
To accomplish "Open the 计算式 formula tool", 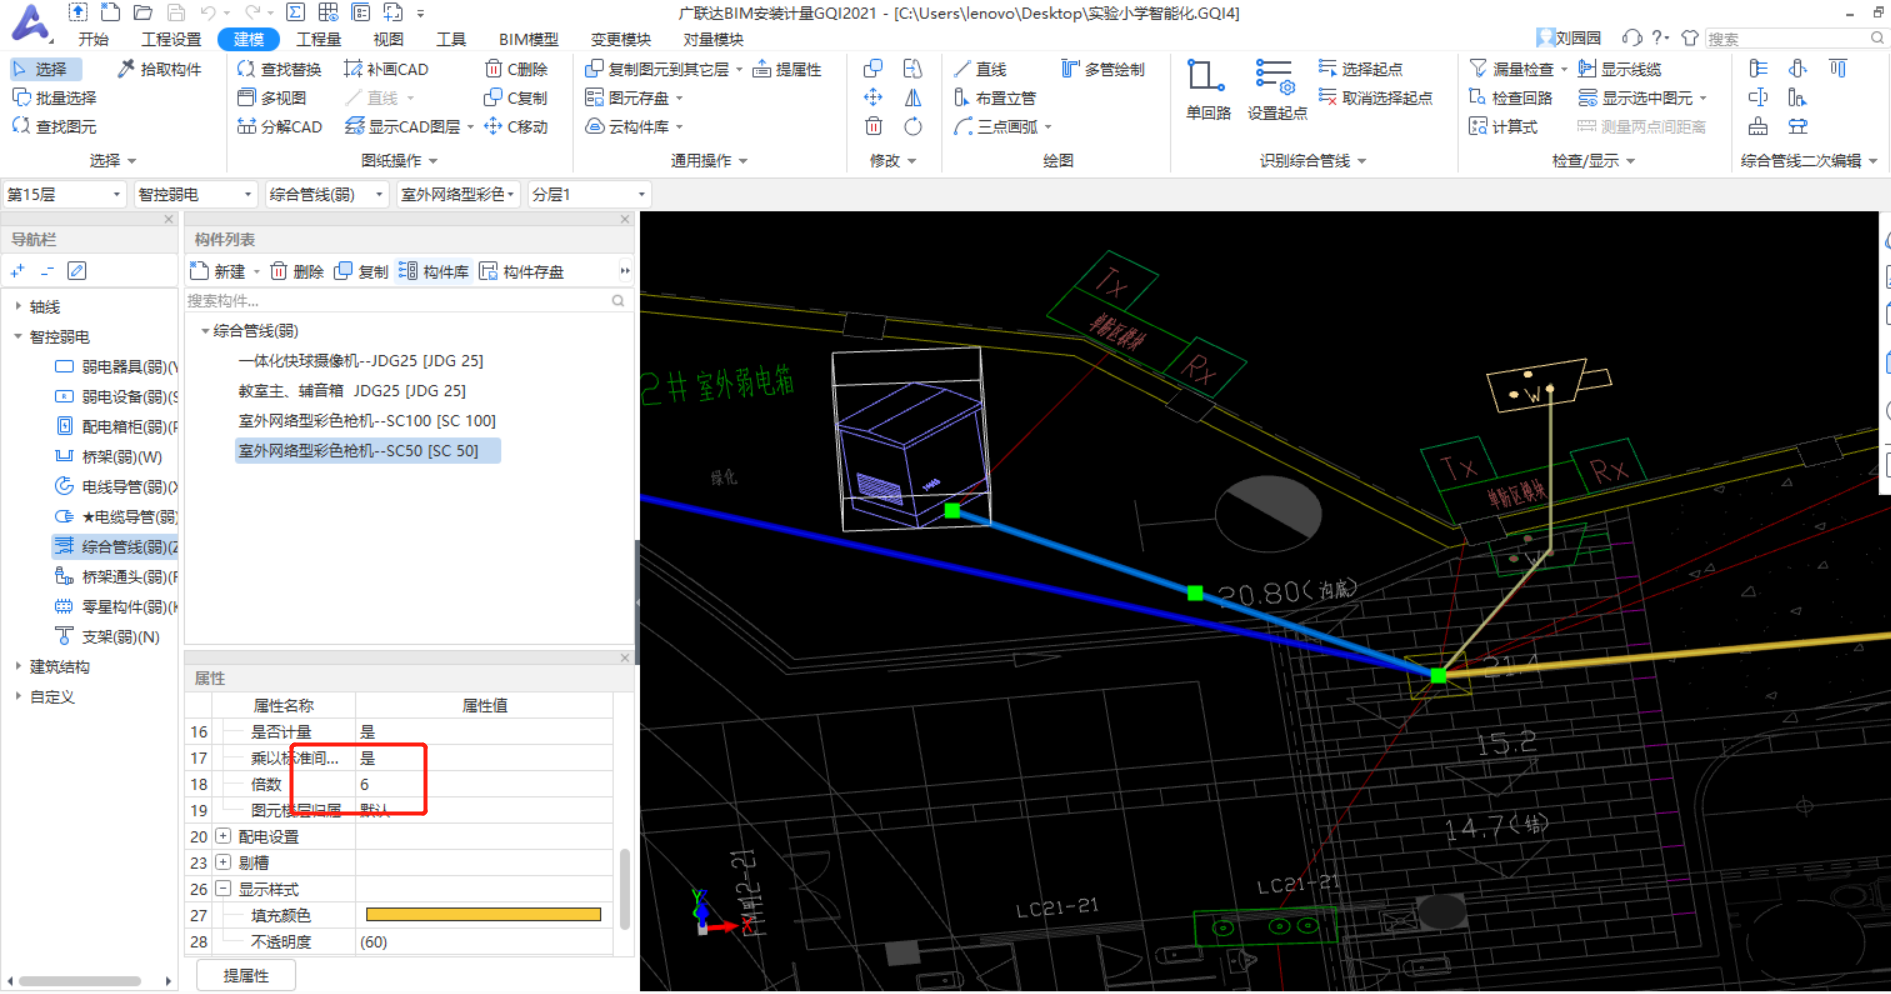I will pyautogui.click(x=1503, y=127).
